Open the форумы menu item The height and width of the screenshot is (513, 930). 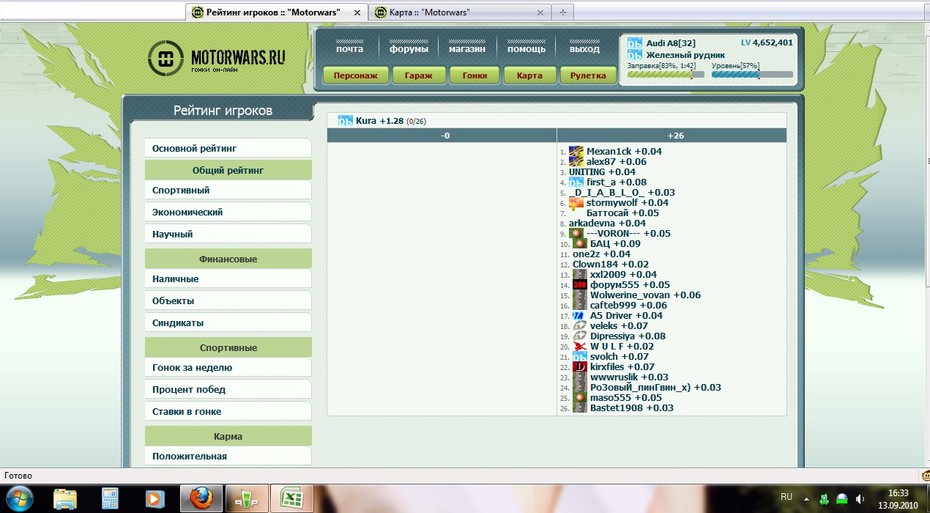tap(409, 48)
